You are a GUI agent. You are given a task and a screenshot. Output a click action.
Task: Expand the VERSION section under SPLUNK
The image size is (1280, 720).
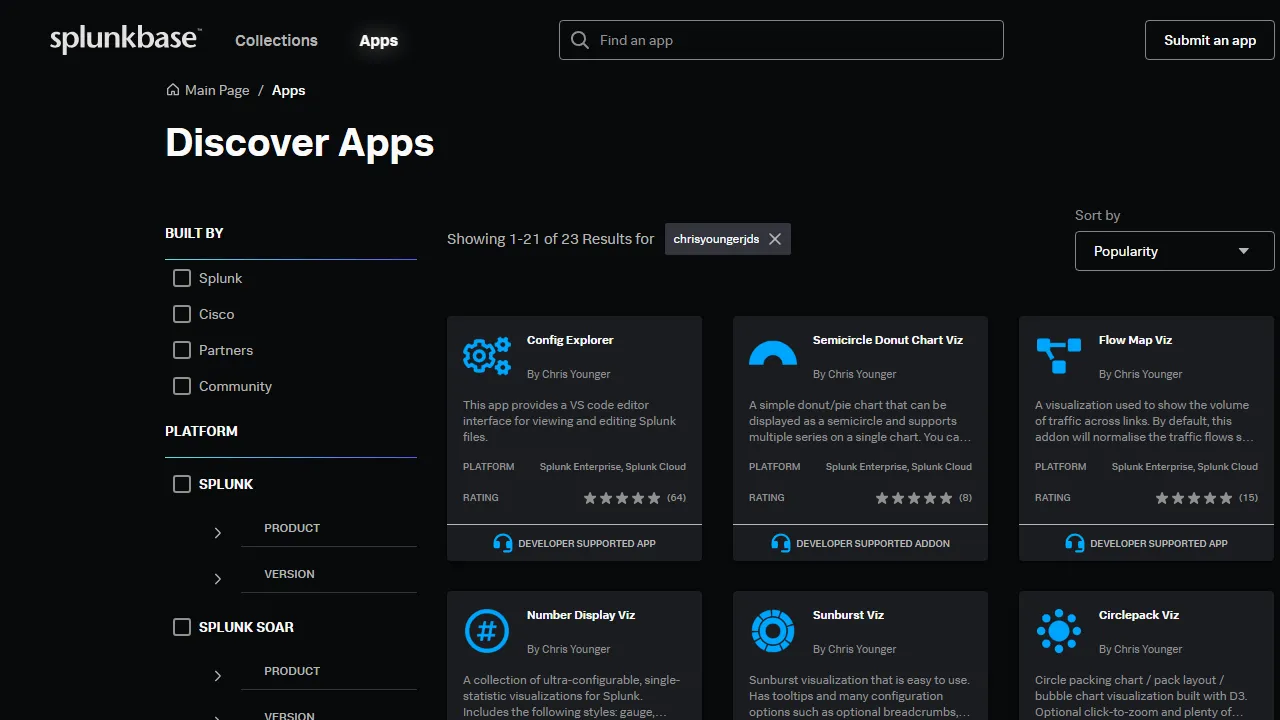217,578
